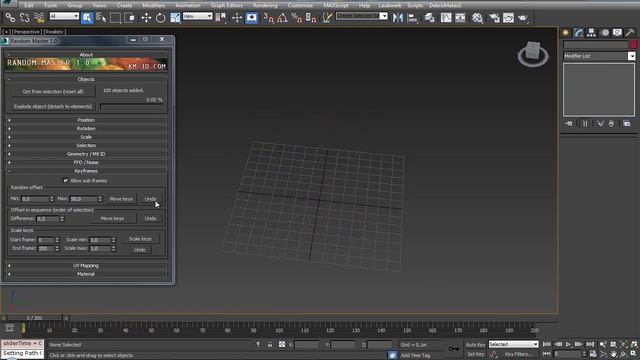The image size is (640, 360).
Task: Open Rendered Frame Window icon
Action: (x=508, y=18)
